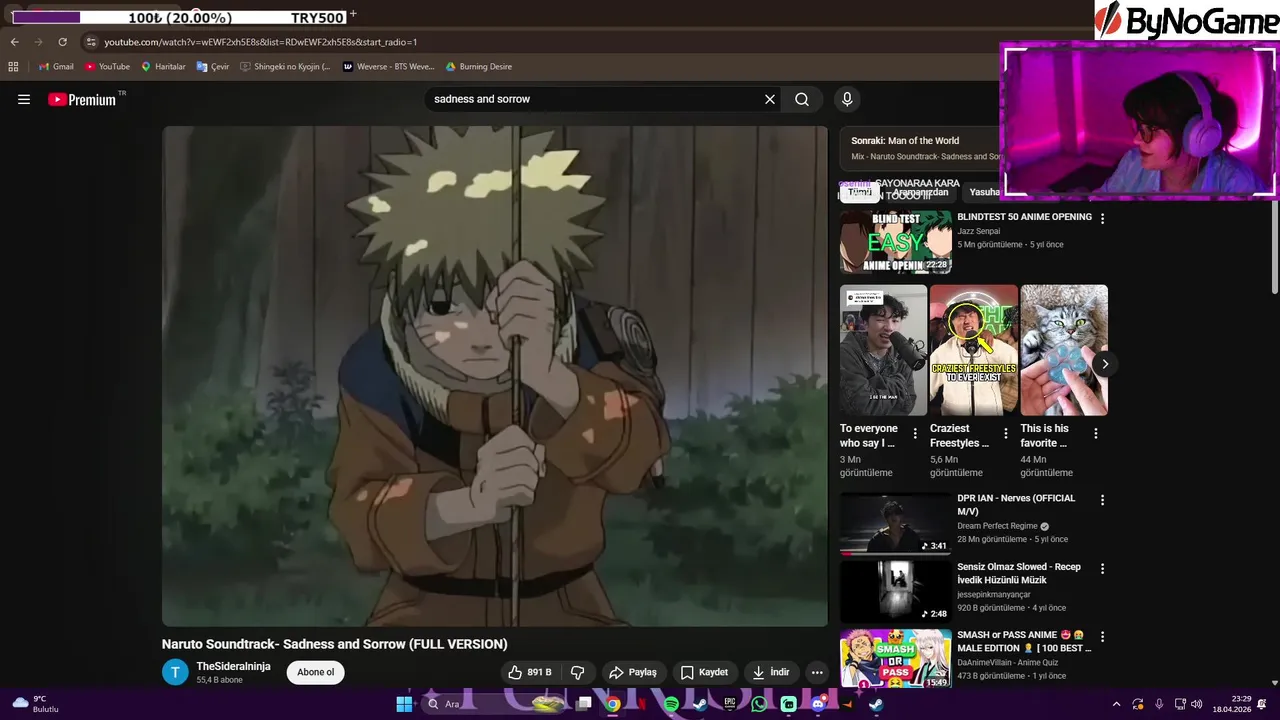Viewport: 1280px width, 720px height.
Task: Open the YouTube bookmark
Action: coord(108,67)
